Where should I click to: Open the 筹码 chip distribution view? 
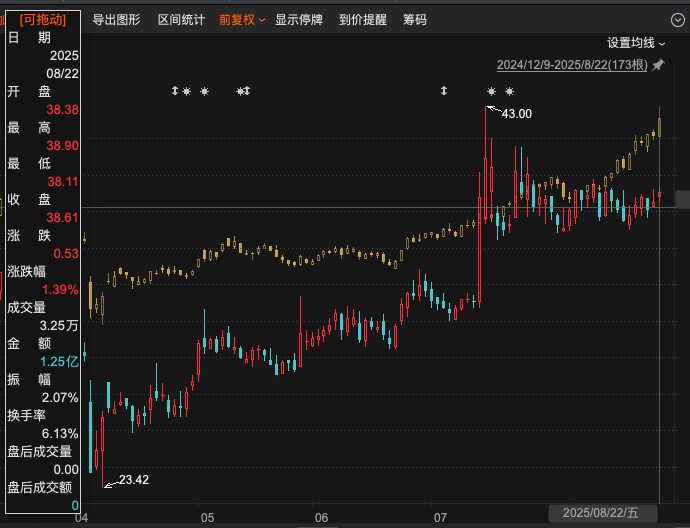tap(414, 19)
